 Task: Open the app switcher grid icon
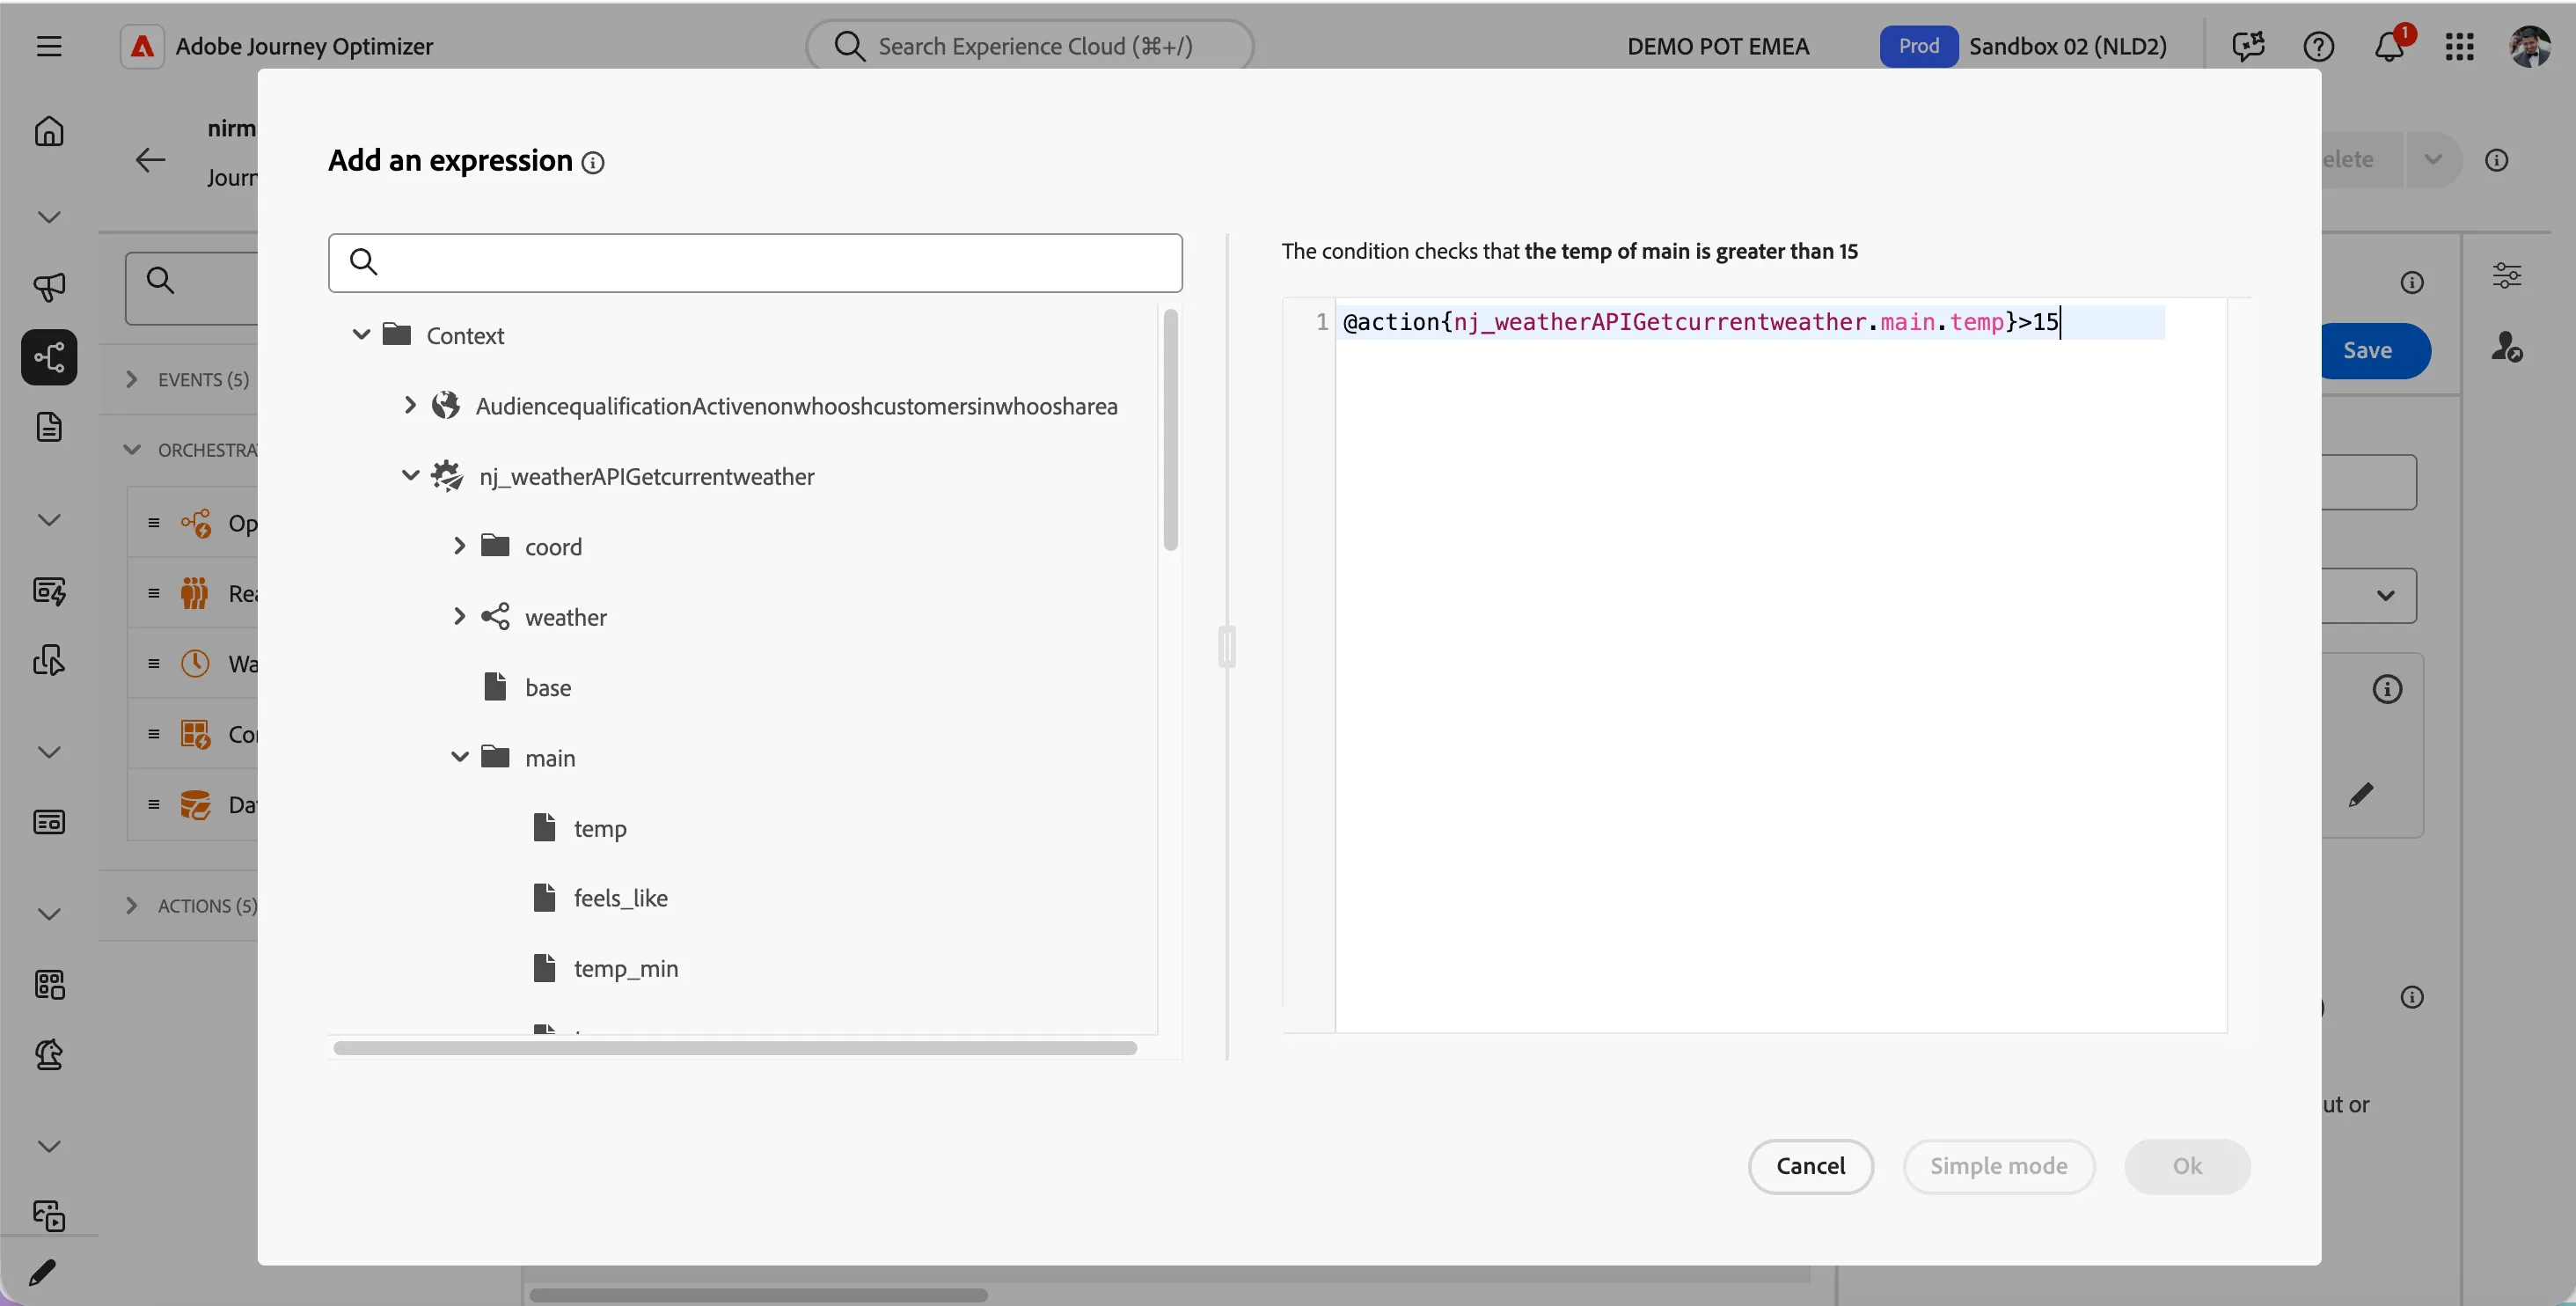point(2459,46)
